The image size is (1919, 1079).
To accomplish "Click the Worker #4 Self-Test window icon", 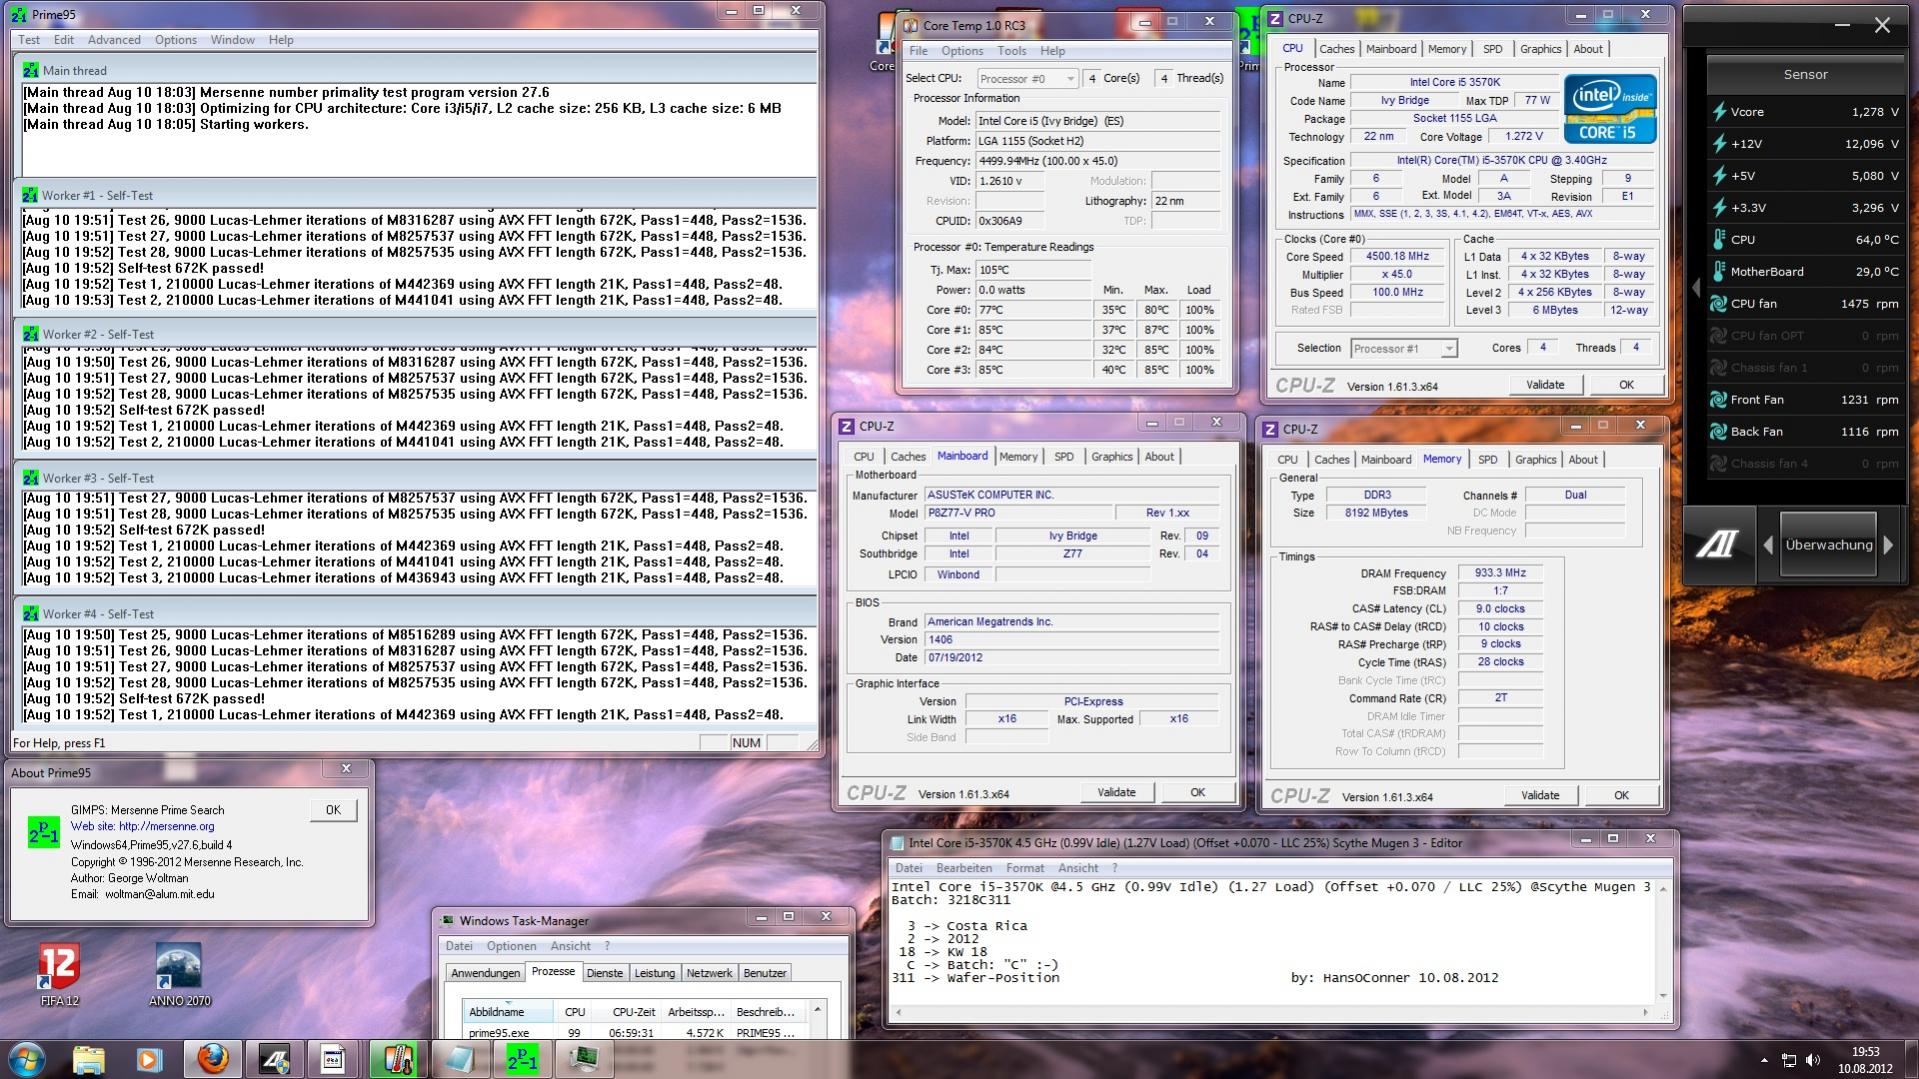I will pos(31,614).
